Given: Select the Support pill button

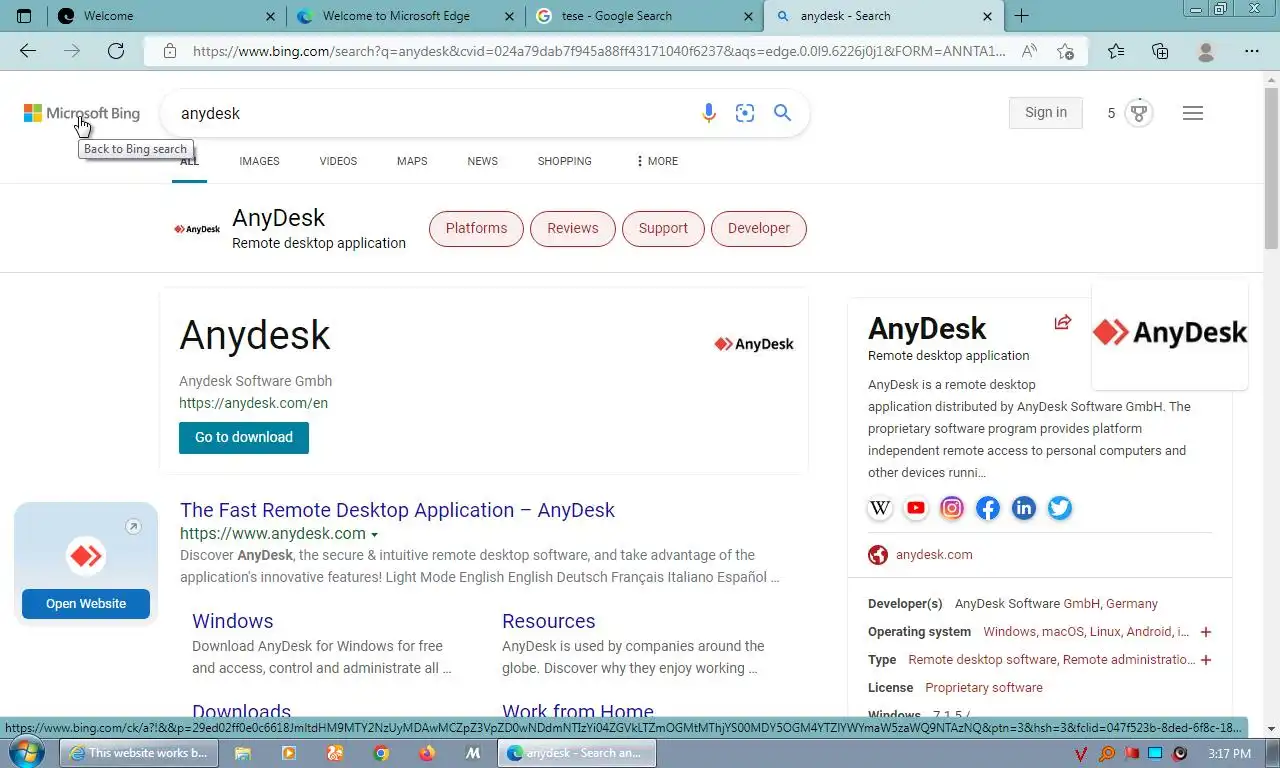Looking at the screenshot, I should coord(663,228).
